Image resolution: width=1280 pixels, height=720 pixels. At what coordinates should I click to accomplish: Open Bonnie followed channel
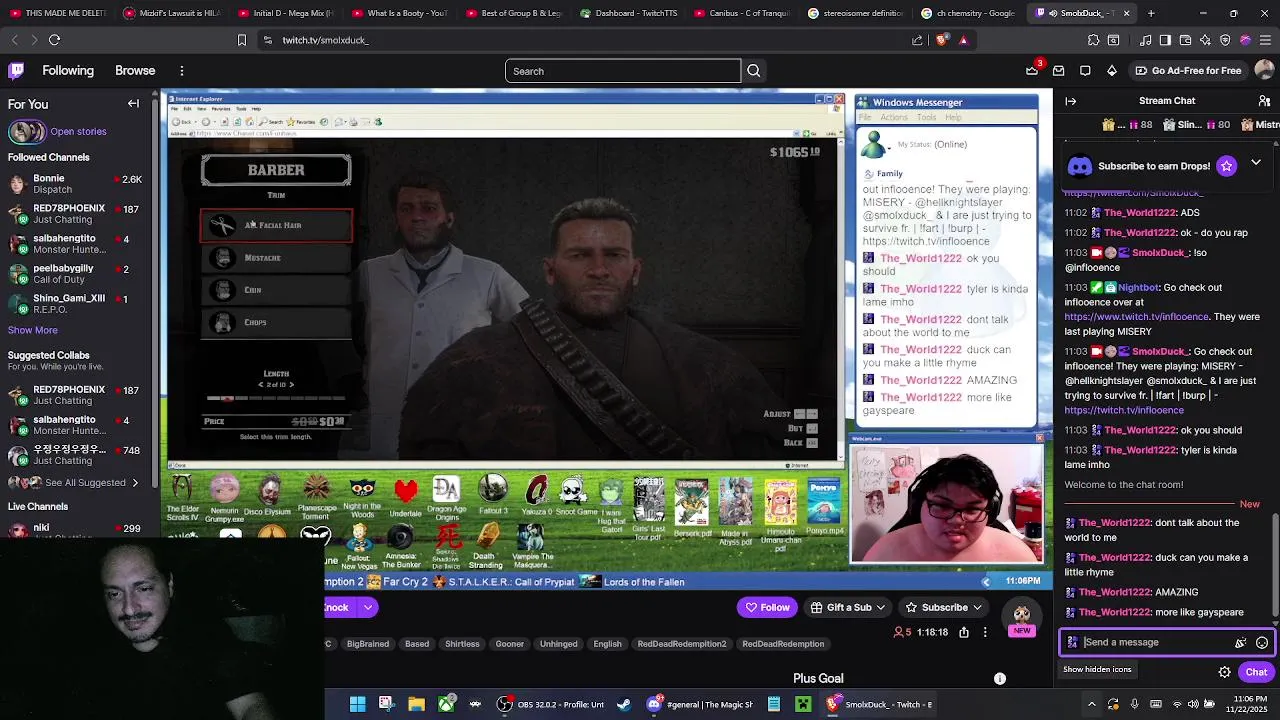[78, 184]
